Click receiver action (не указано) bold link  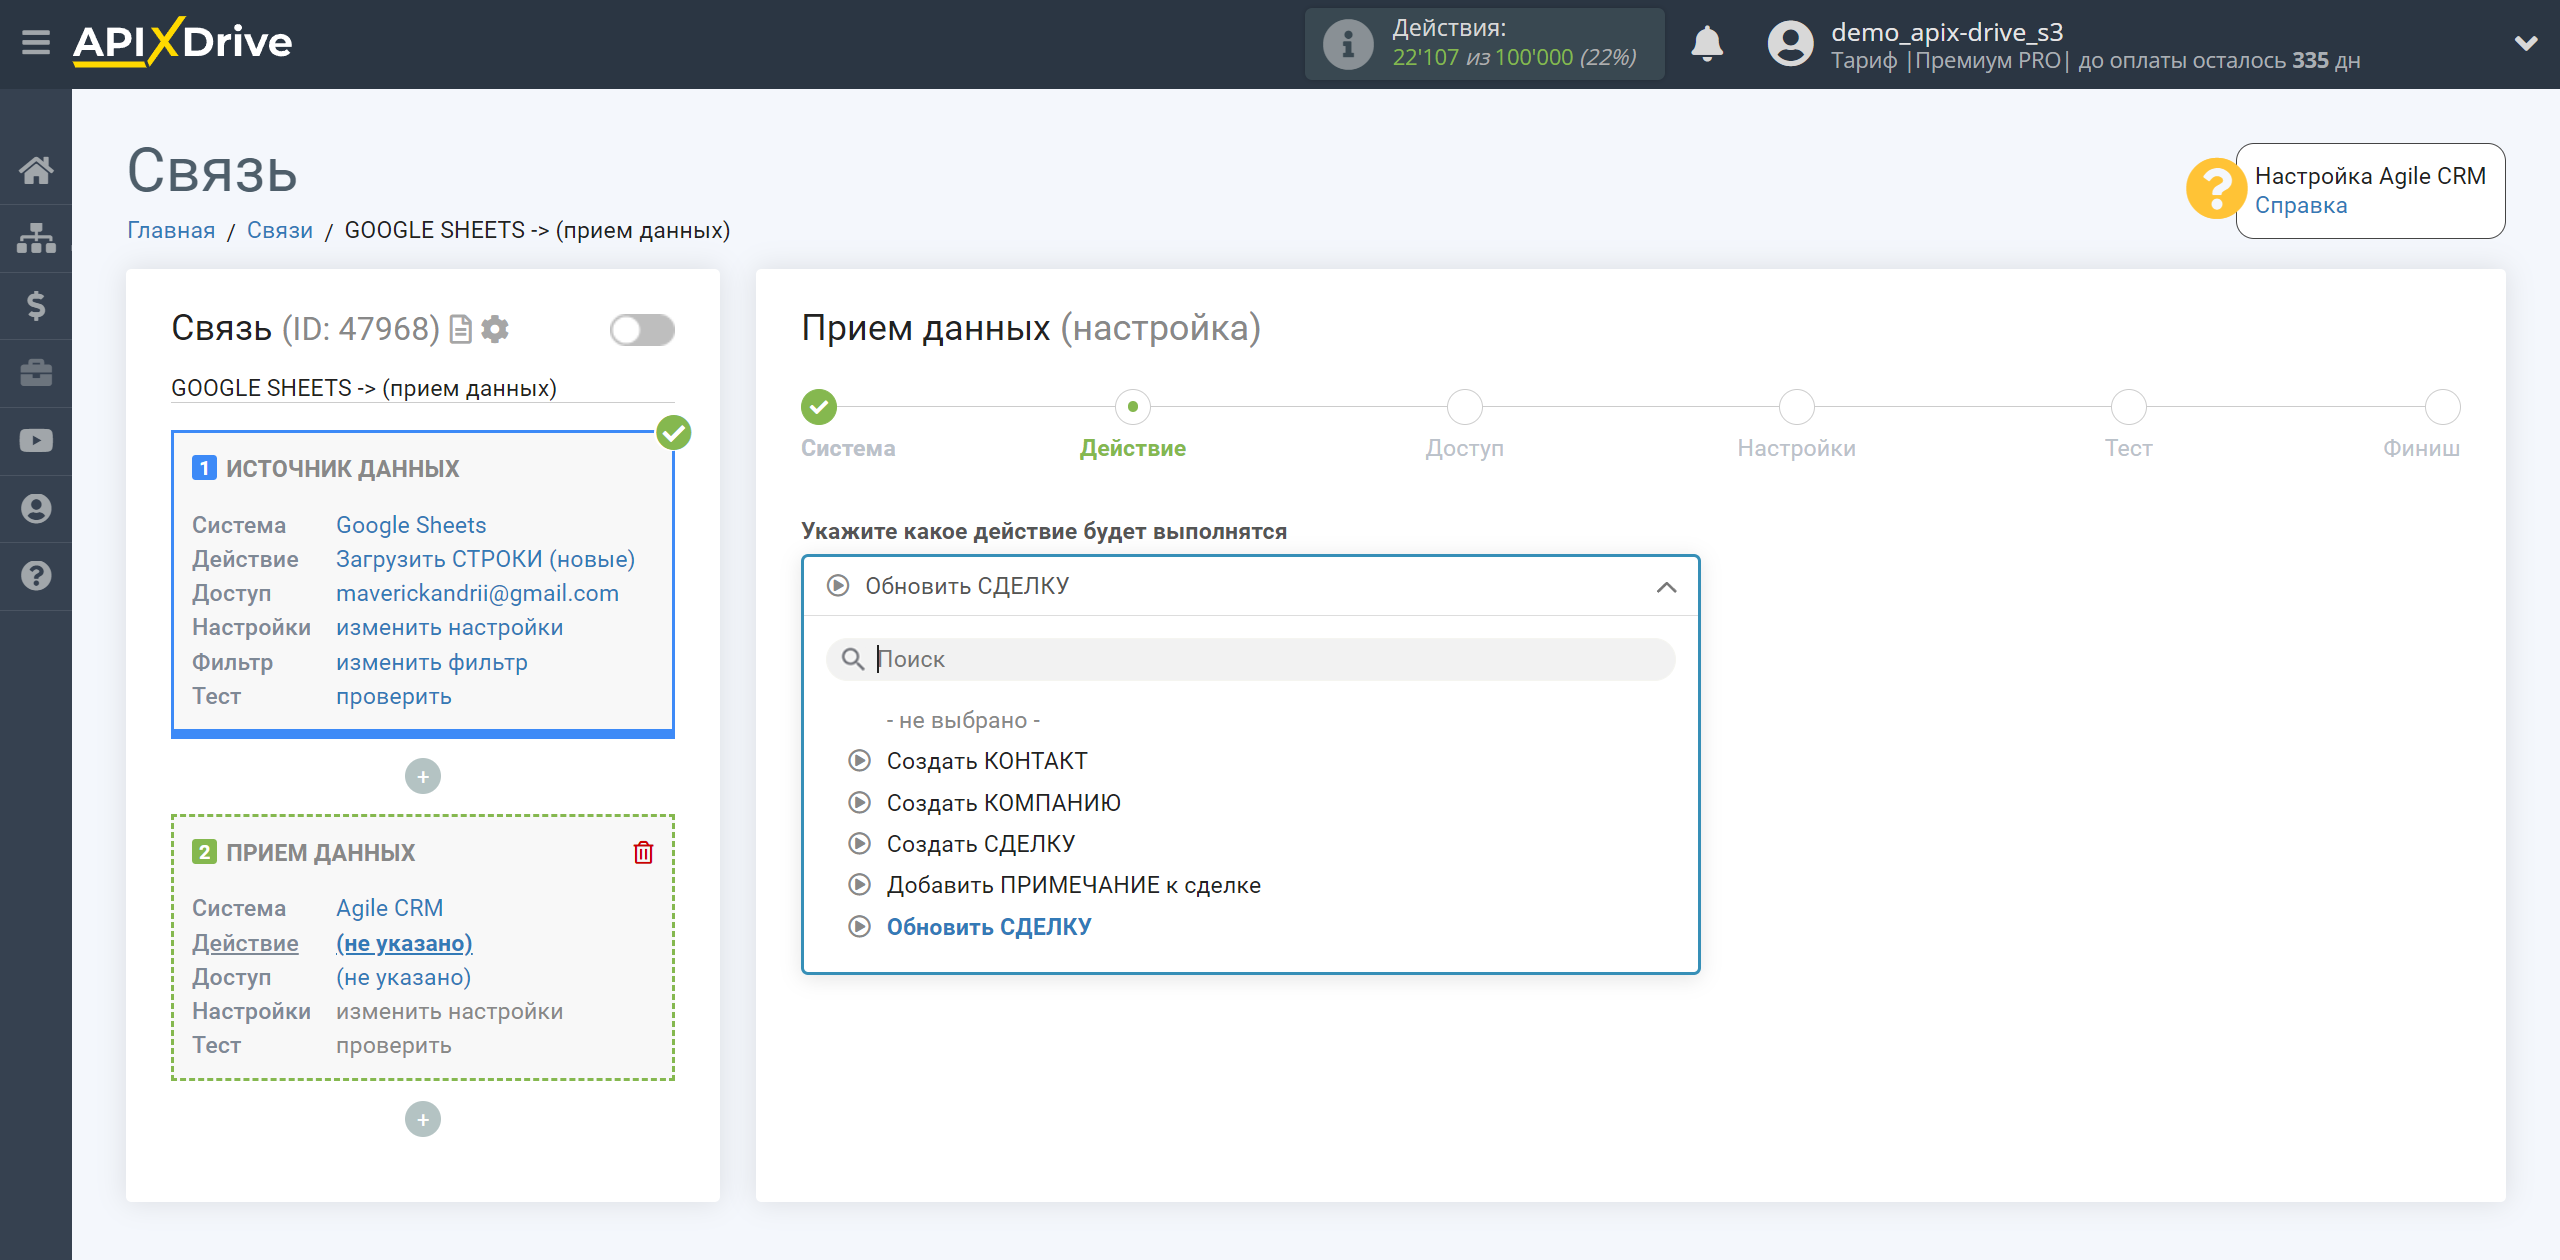pyautogui.click(x=404, y=943)
